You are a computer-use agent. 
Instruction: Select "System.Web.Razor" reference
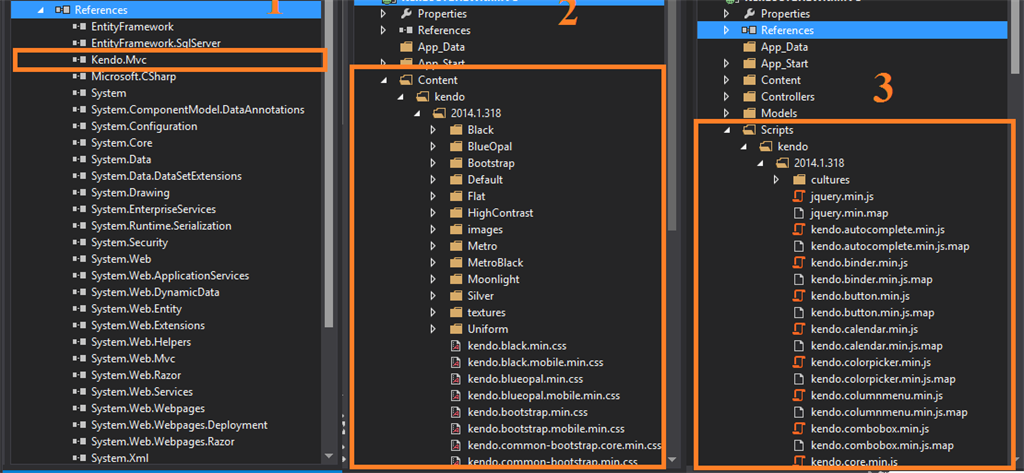(136, 375)
